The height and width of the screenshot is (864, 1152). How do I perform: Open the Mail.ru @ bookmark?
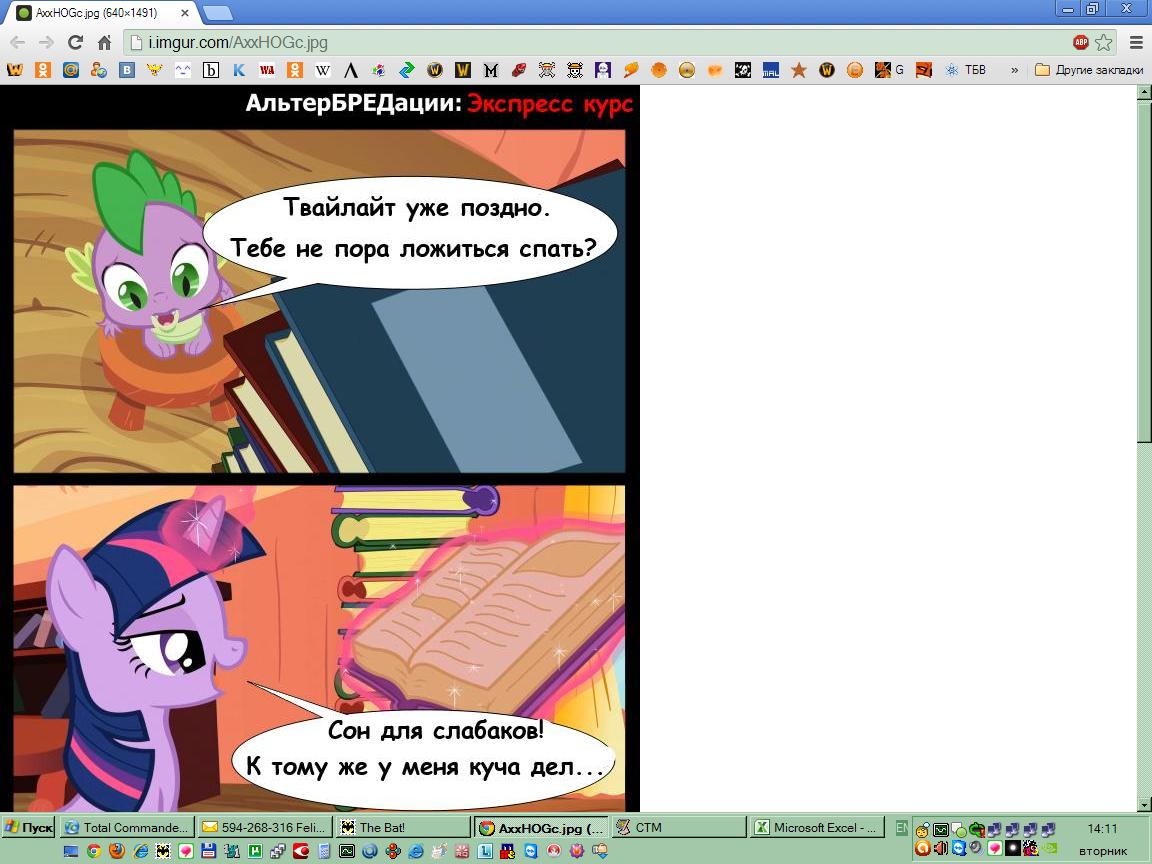tap(71, 70)
